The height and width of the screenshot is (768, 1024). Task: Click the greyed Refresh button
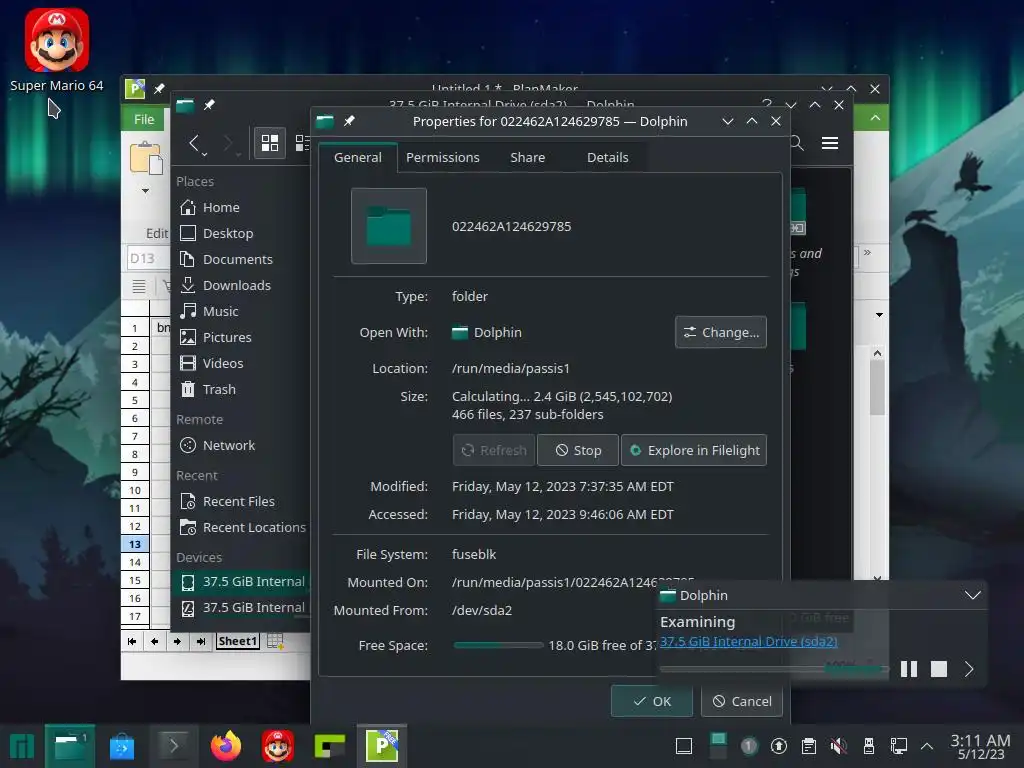point(494,450)
